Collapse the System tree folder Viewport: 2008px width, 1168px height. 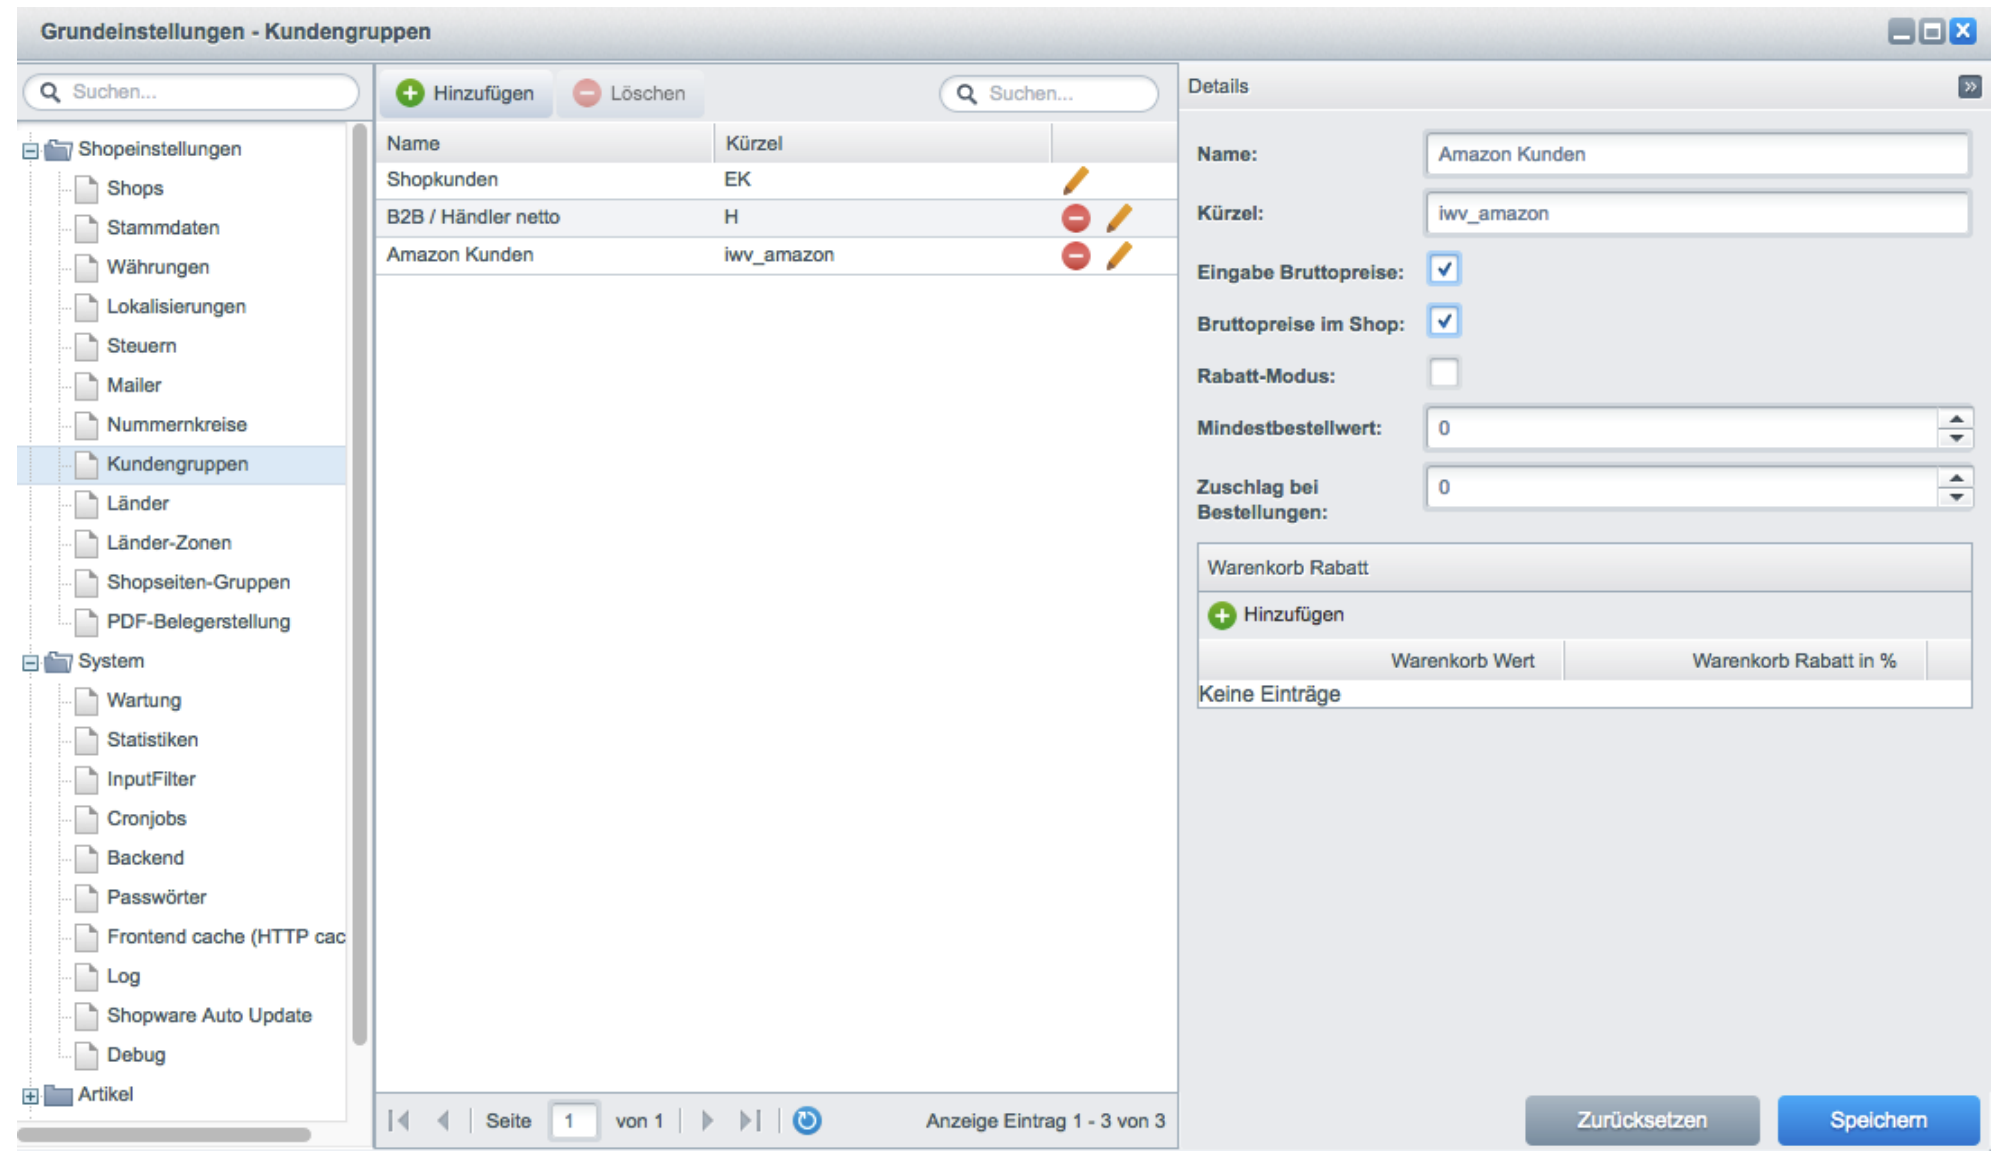pos(31,663)
